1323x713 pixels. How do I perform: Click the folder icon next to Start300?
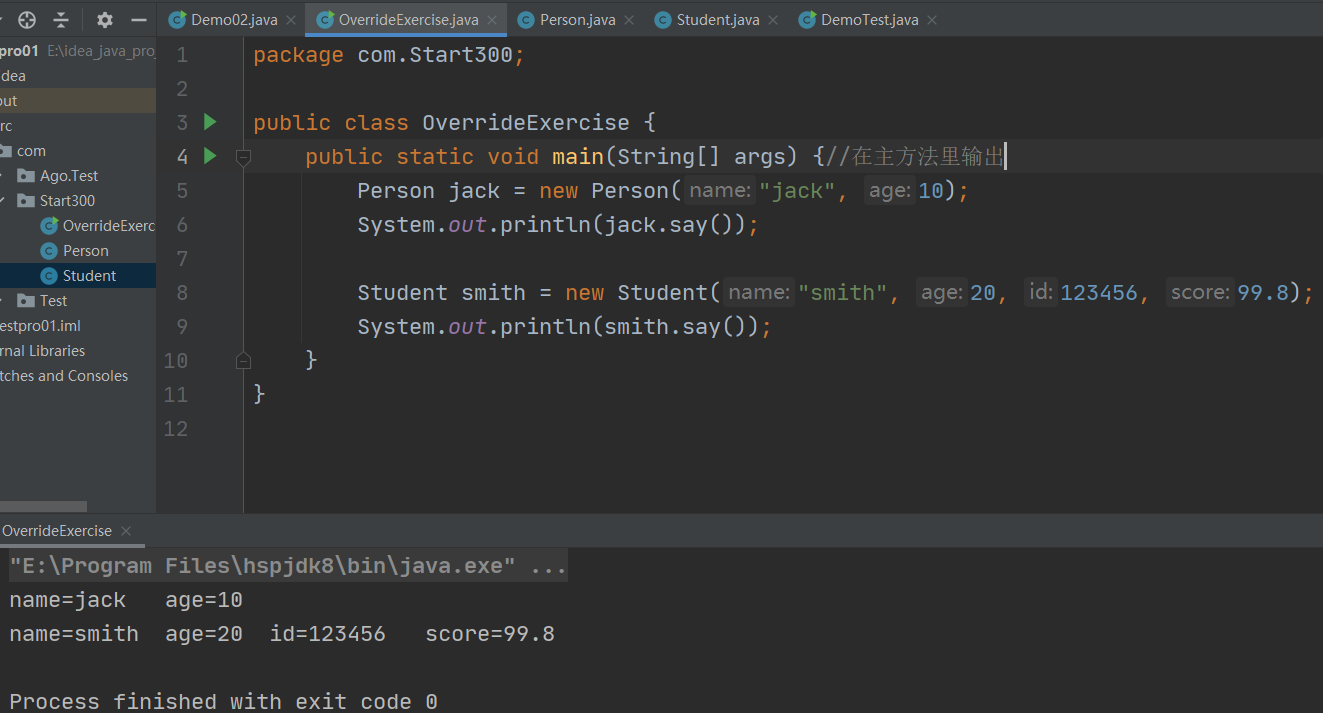(26, 201)
